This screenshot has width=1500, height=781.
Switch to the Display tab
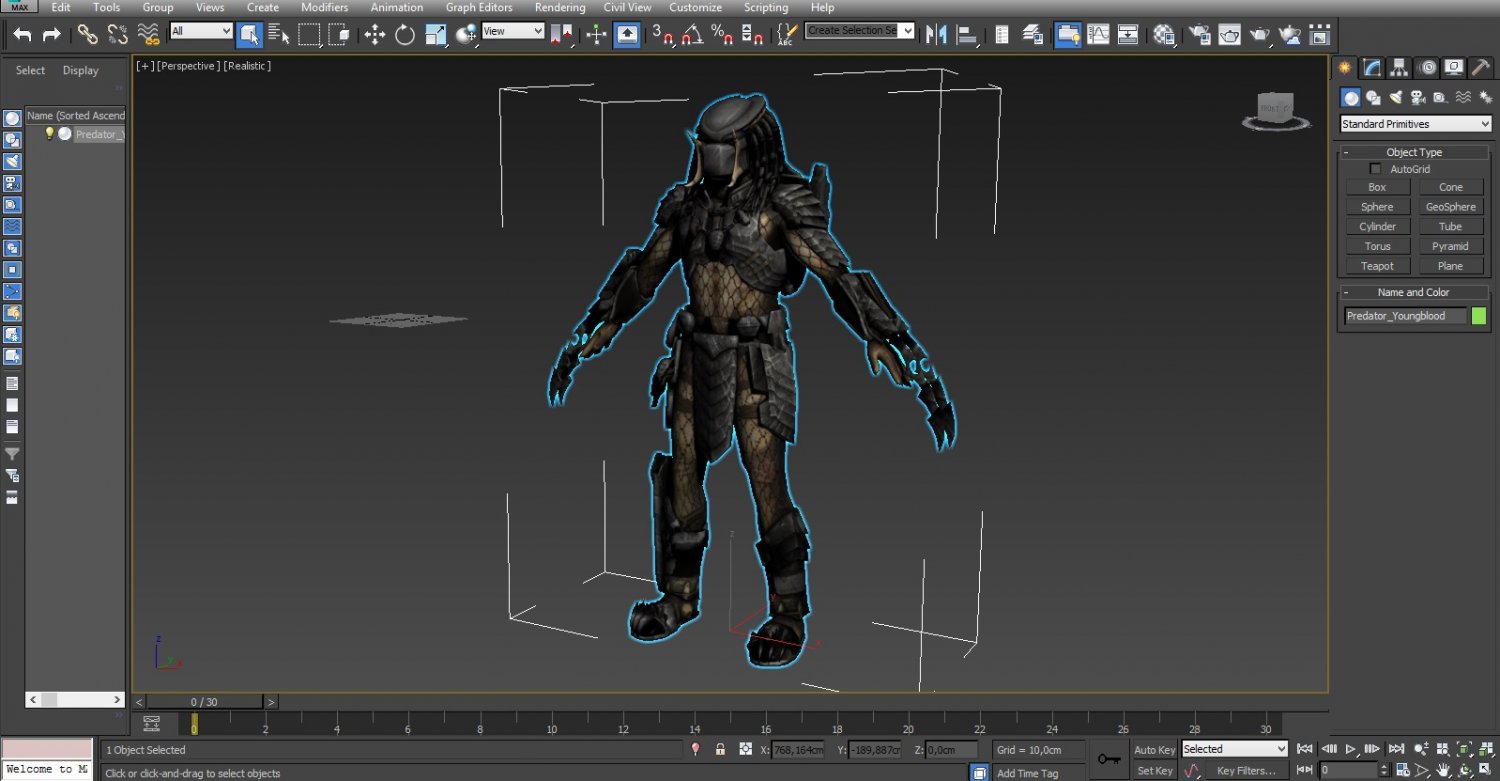[x=80, y=70]
